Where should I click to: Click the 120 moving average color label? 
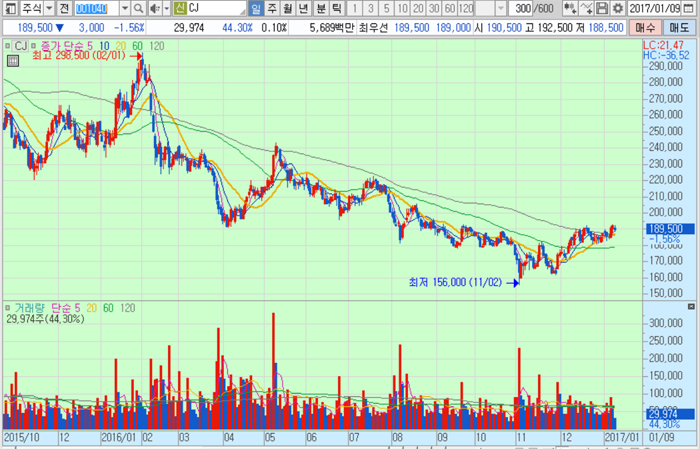coord(157,46)
